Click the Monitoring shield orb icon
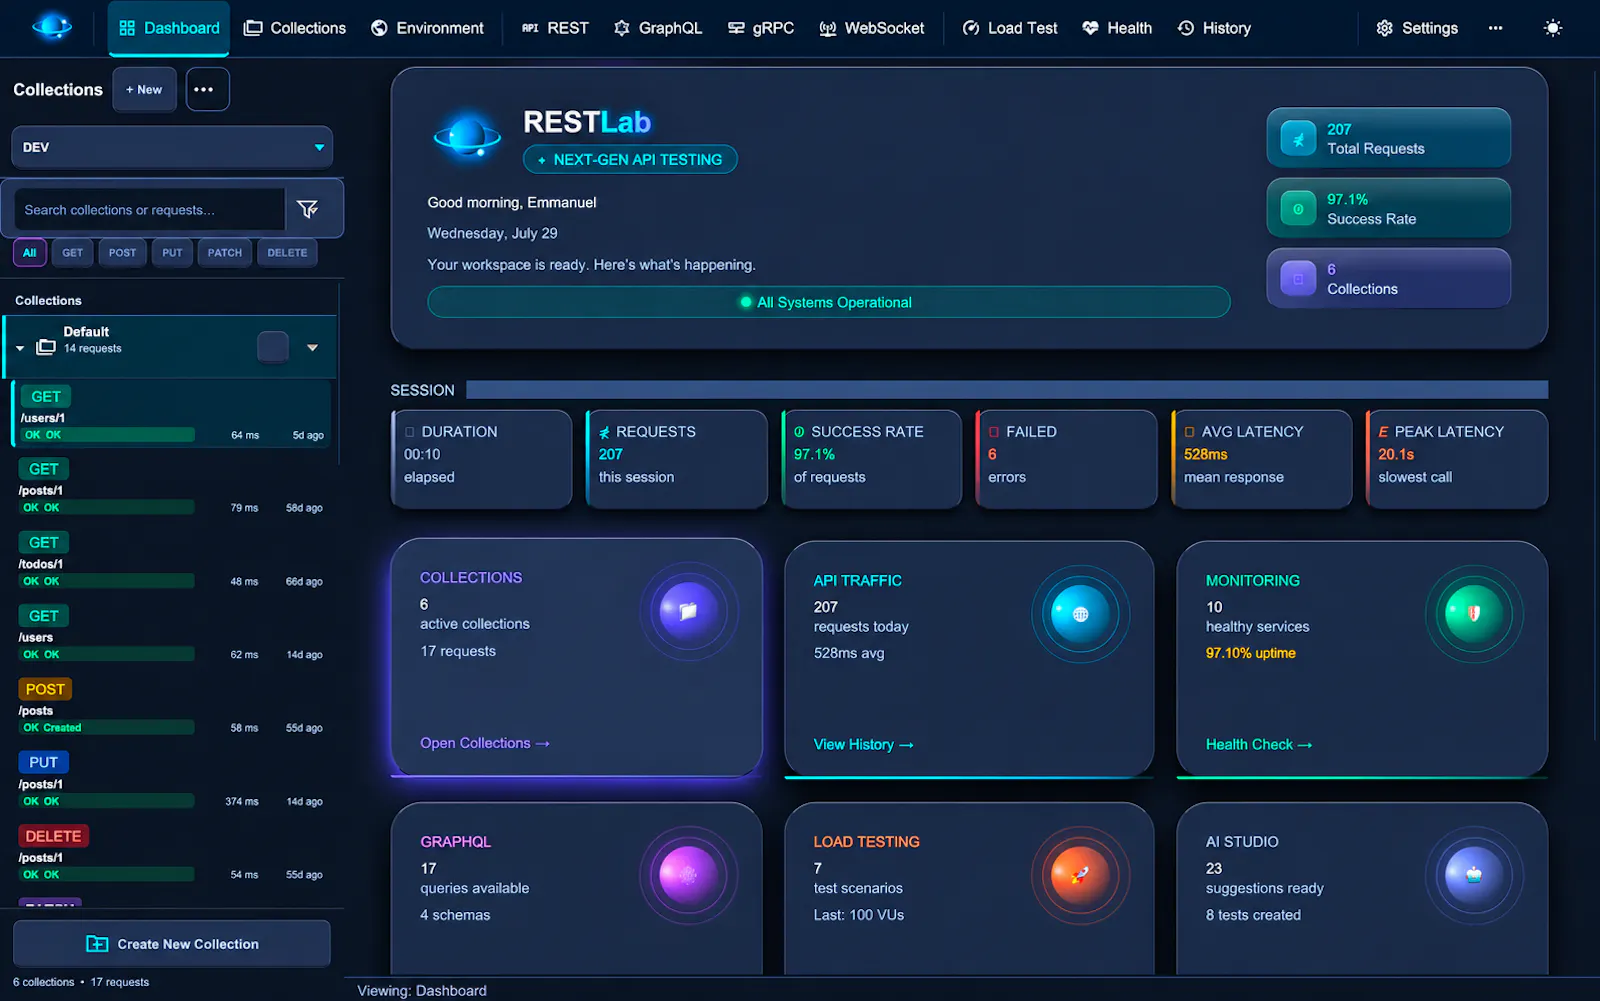Viewport: 1600px width, 1001px height. 1473,614
